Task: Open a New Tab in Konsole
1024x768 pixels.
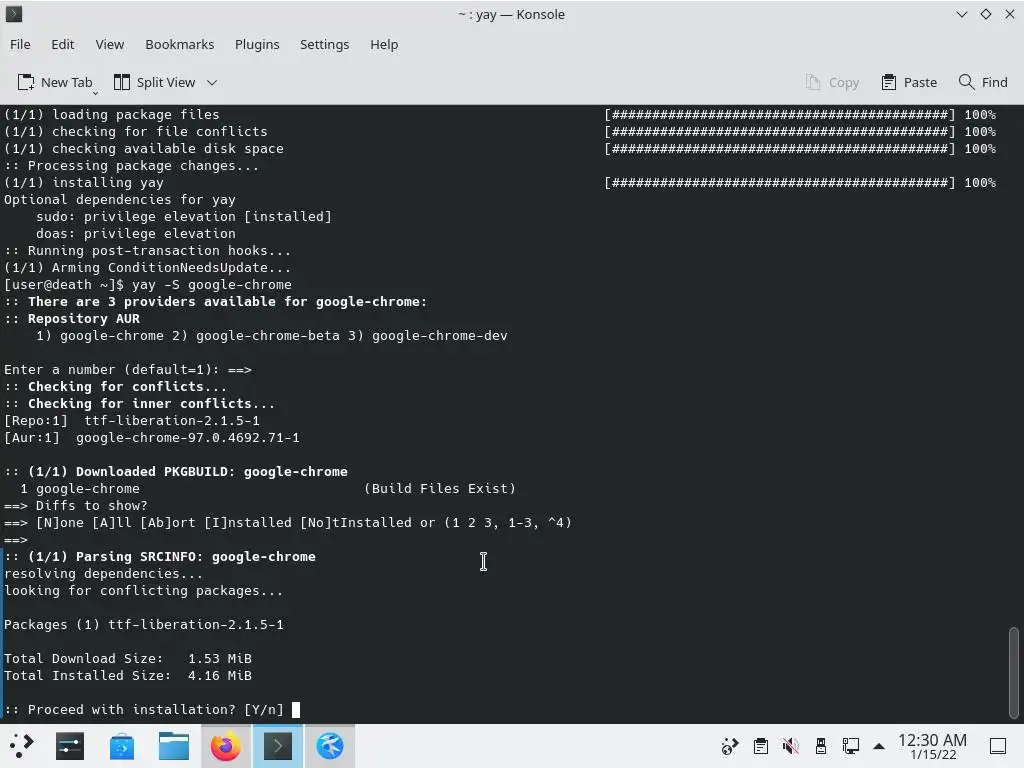Action: 55,82
